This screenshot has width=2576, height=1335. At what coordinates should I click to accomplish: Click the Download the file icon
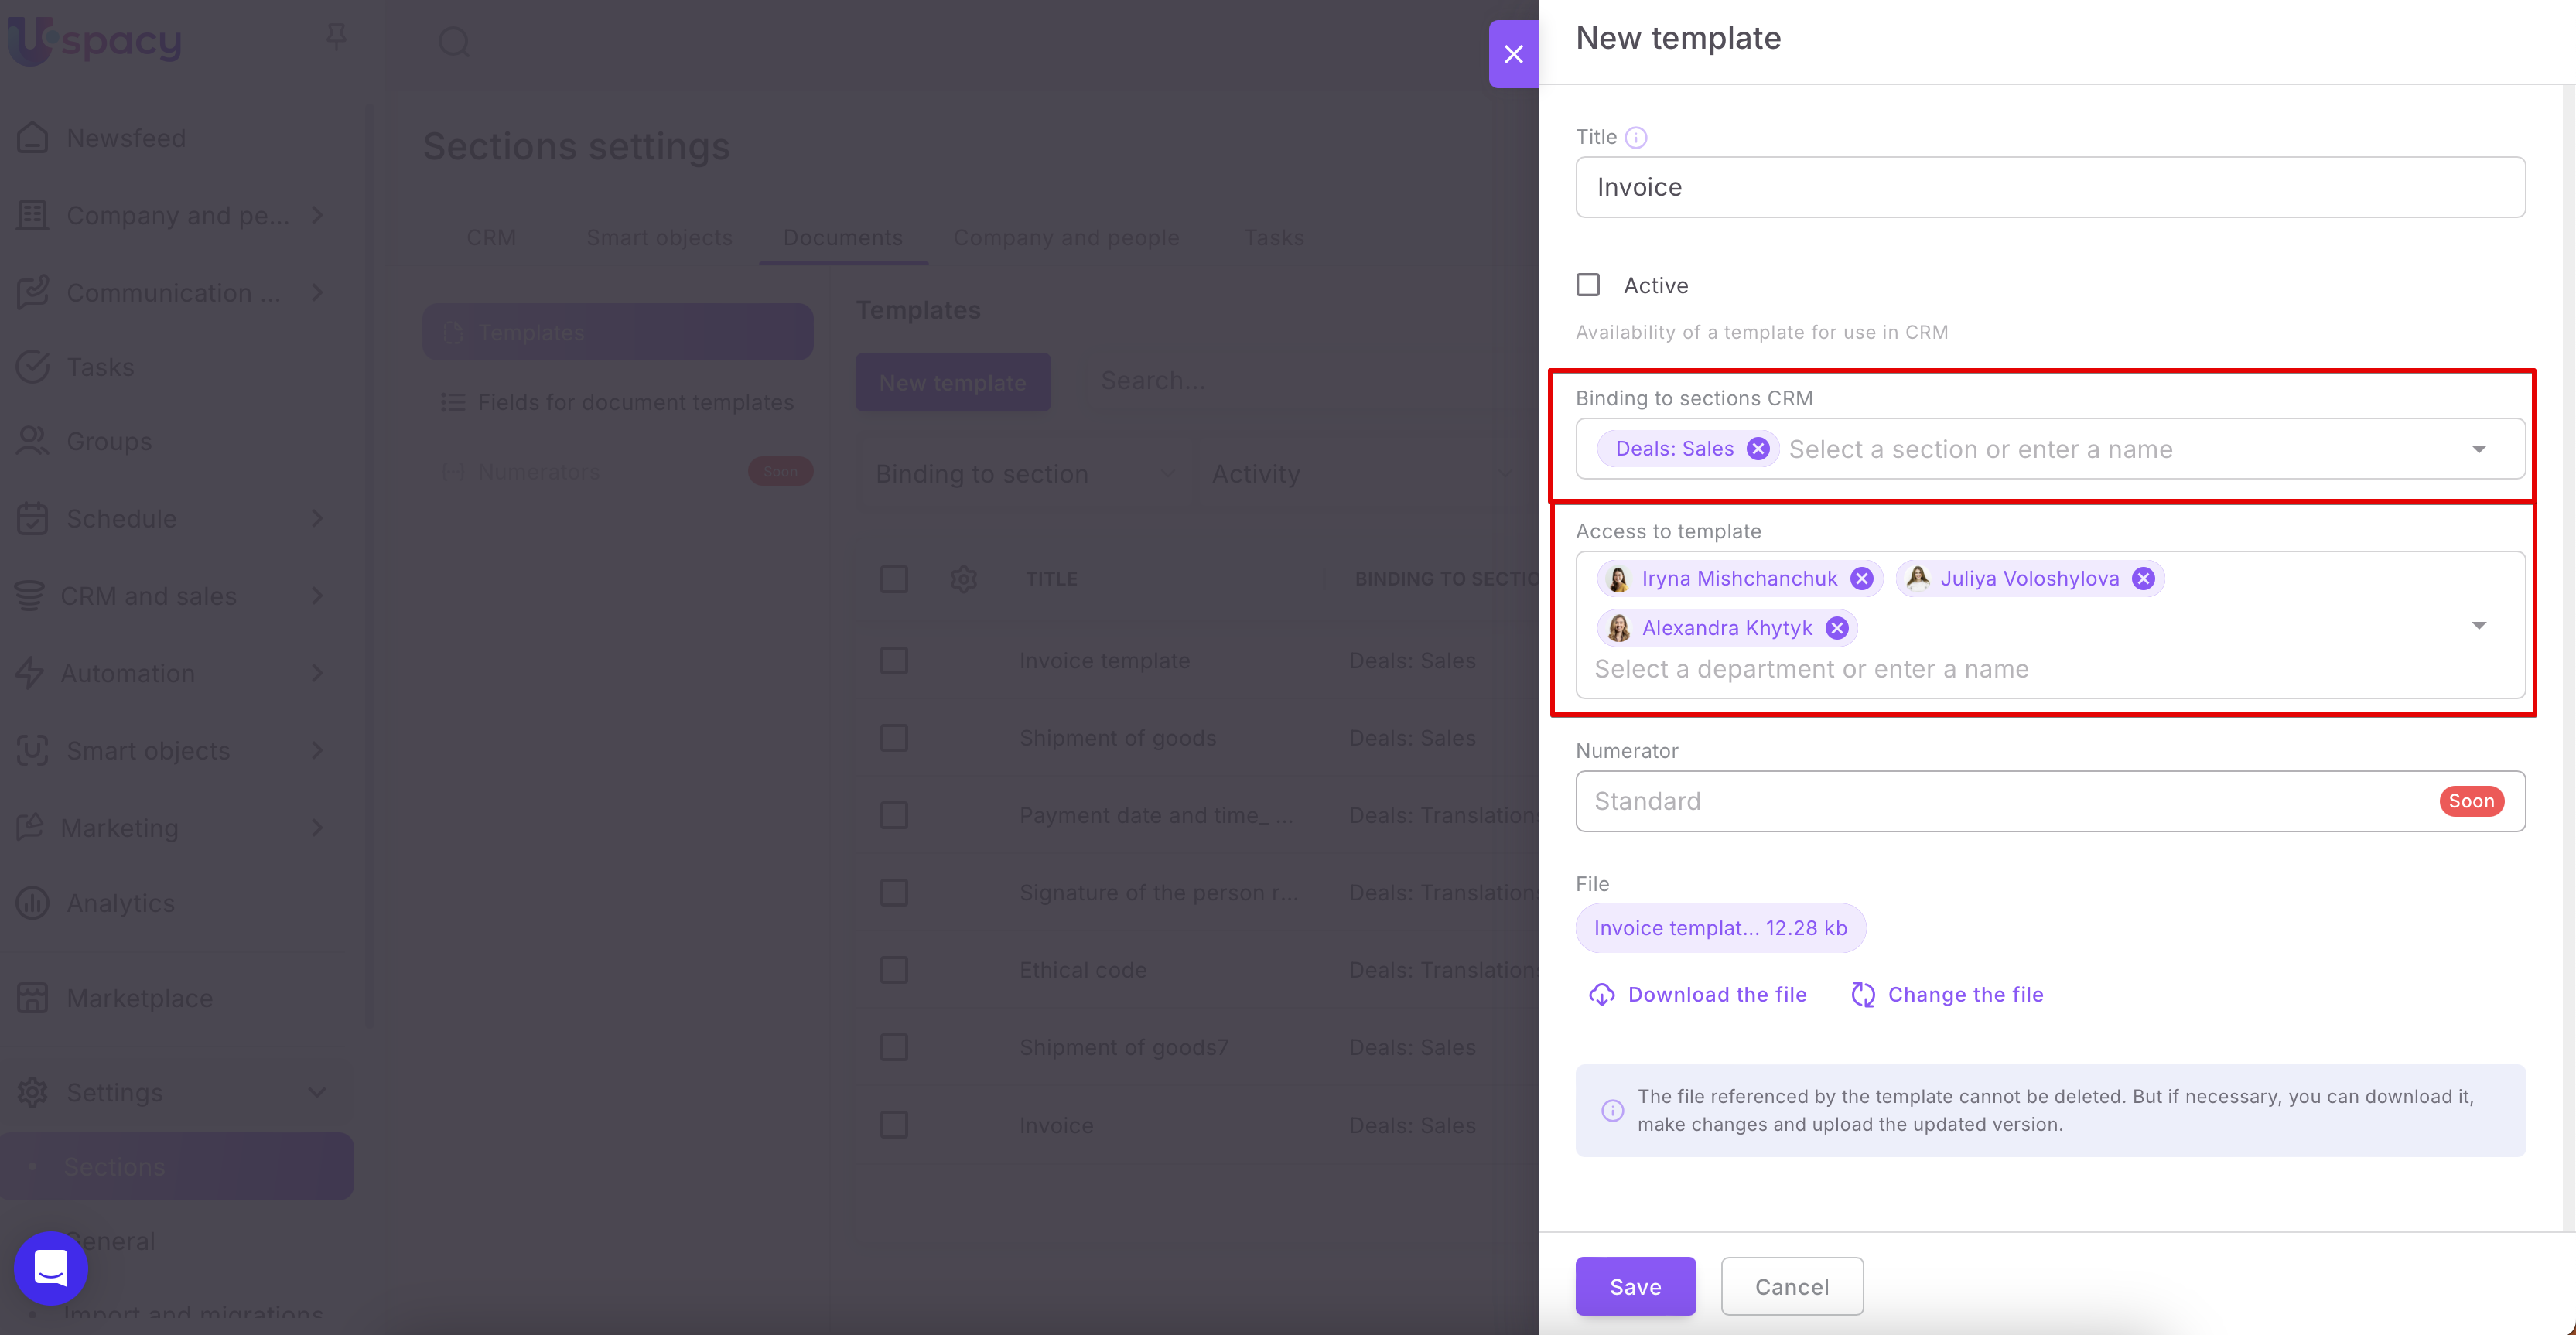pos(1602,995)
